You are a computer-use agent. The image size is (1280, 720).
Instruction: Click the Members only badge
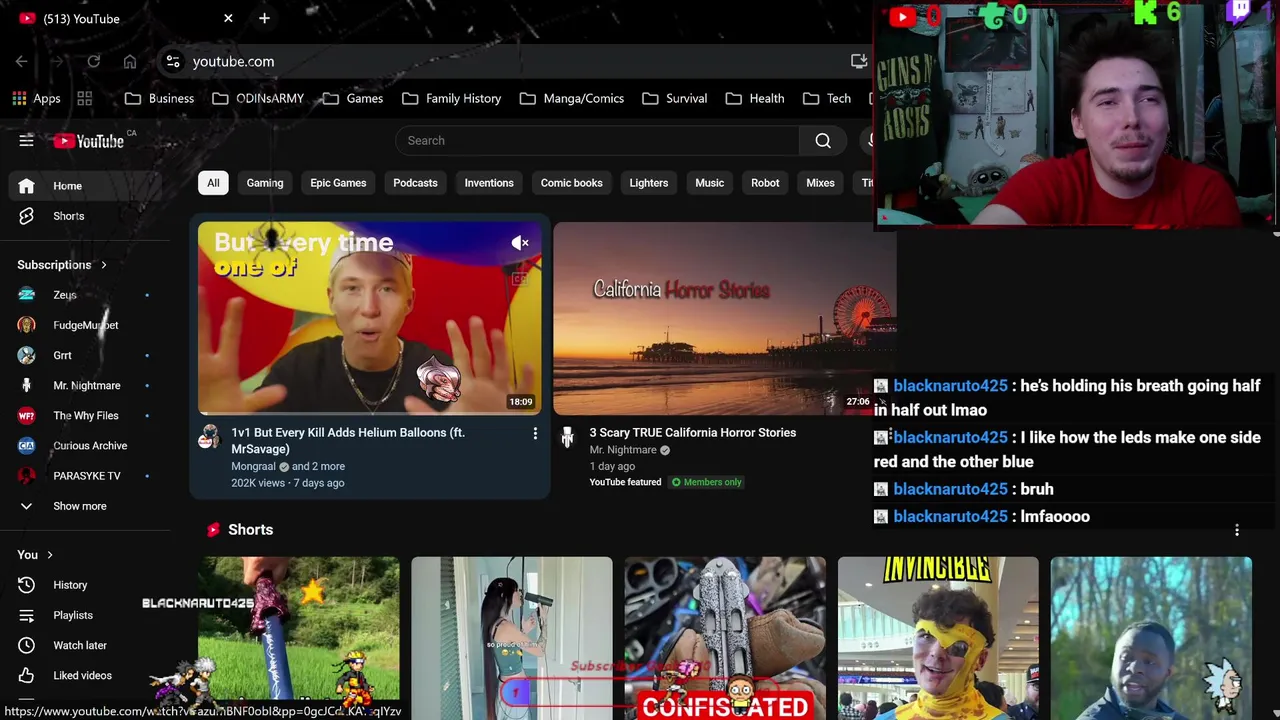(x=707, y=482)
